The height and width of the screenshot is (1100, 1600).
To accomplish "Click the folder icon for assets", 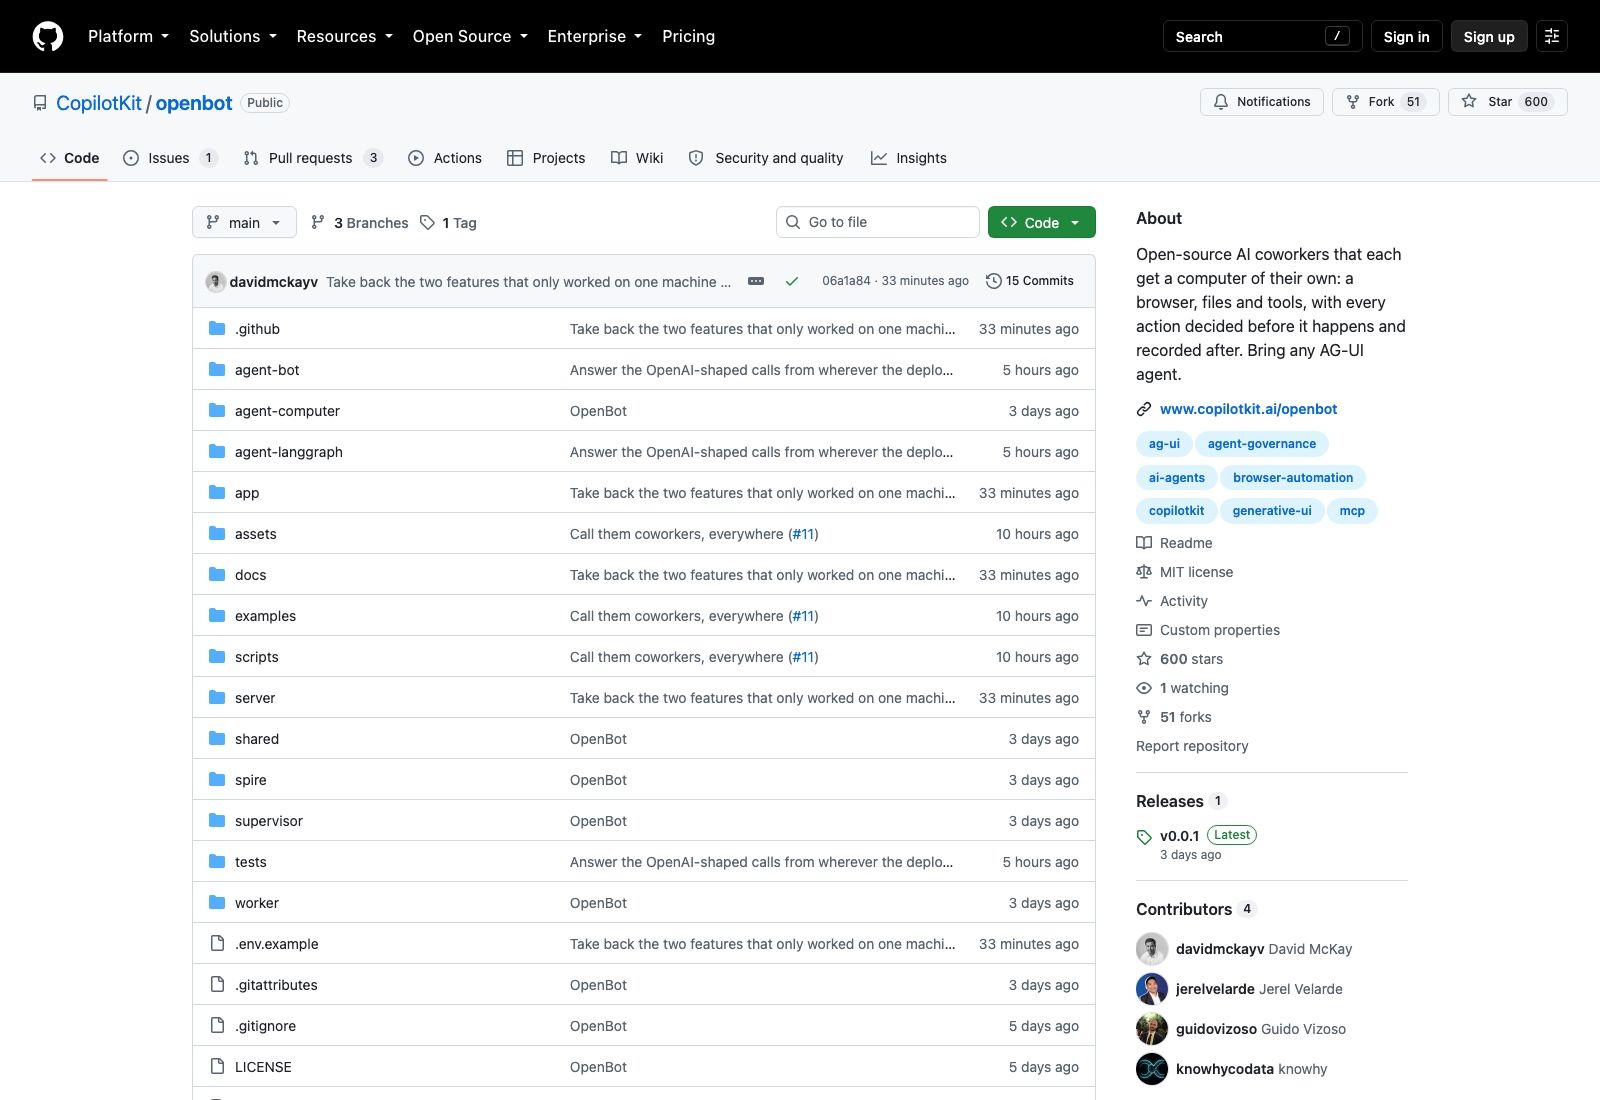I will 217,533.
